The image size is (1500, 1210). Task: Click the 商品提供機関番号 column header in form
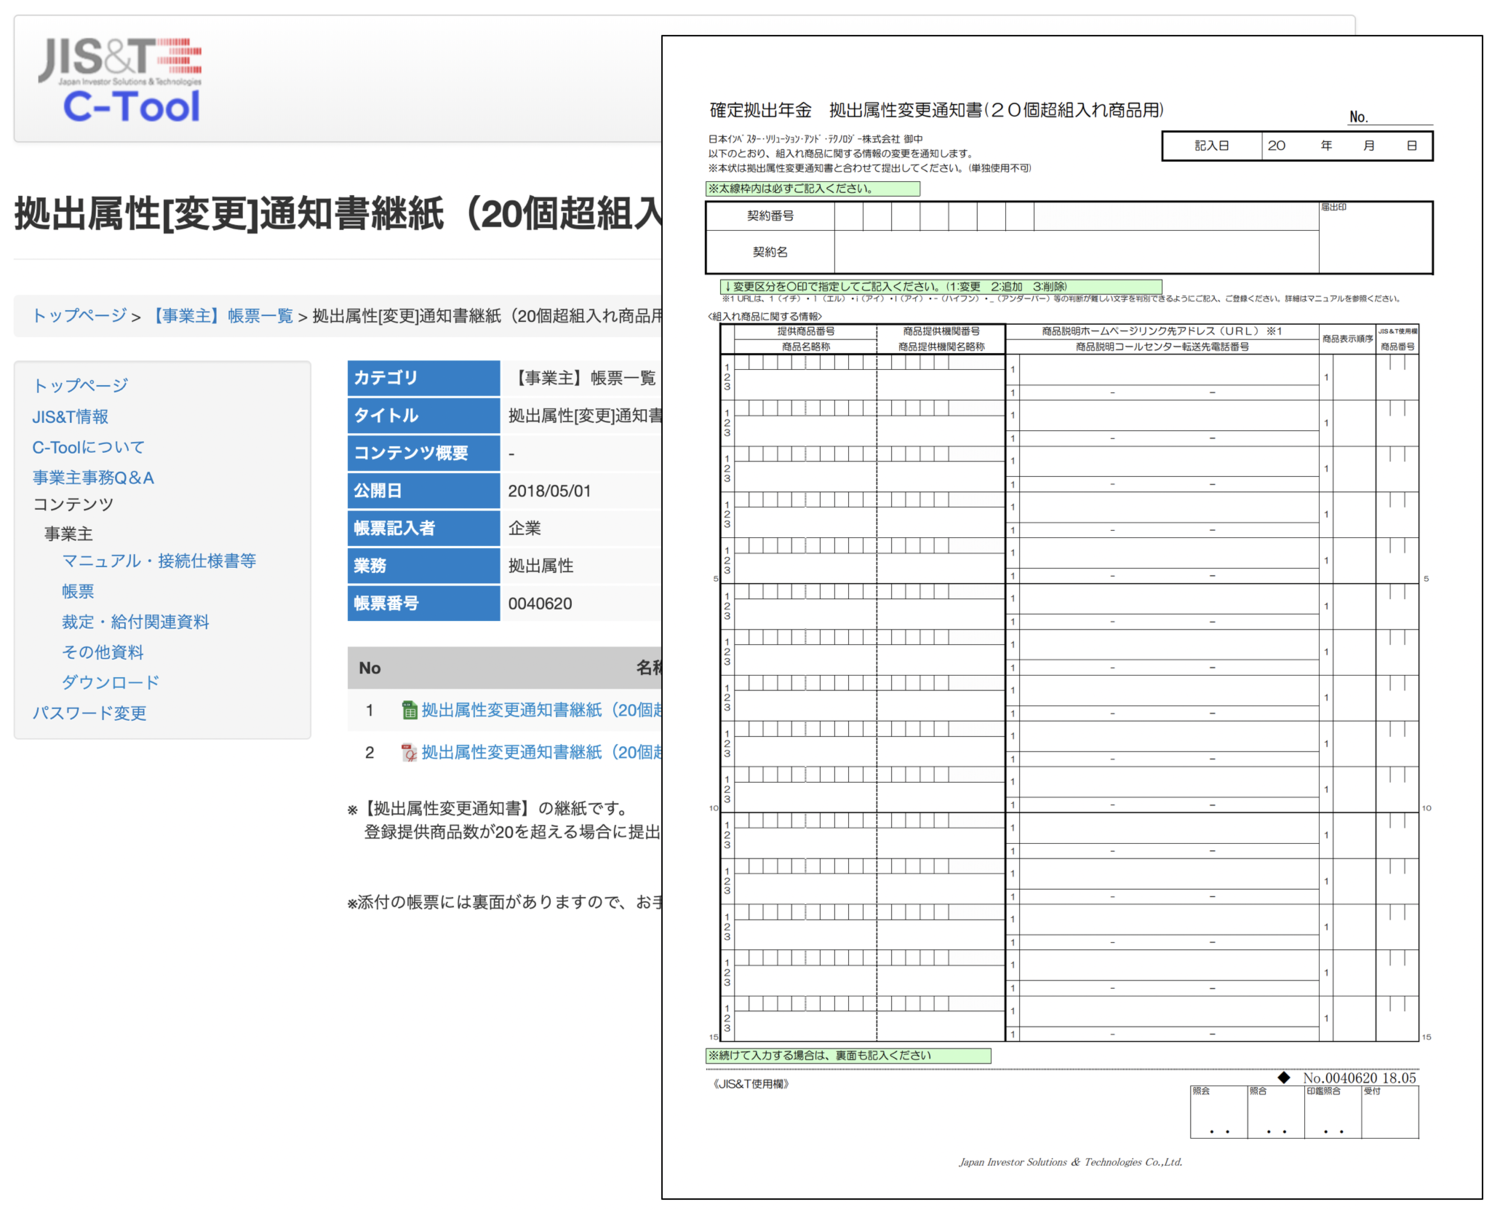[x=941, y=331]
